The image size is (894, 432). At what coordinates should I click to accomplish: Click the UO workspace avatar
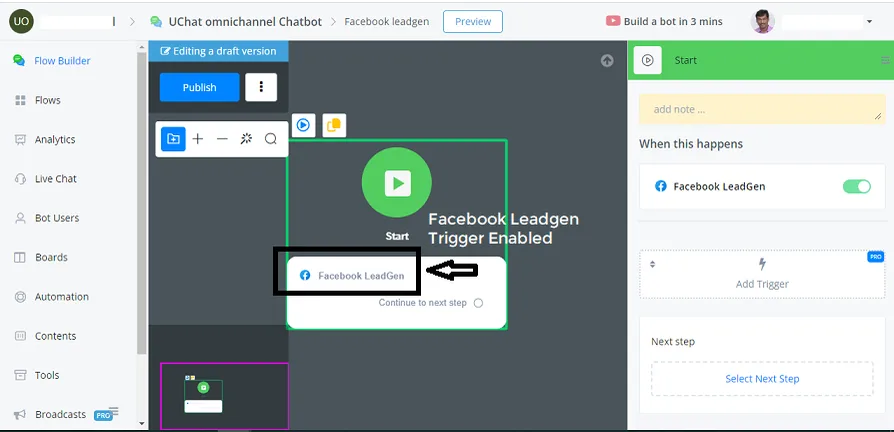21,21
